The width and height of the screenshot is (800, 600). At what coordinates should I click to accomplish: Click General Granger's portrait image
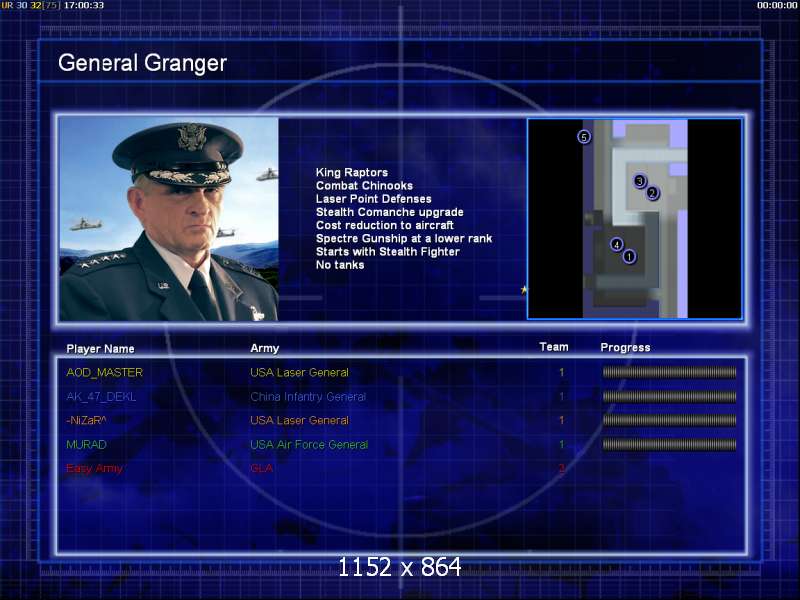pos(169,219)
